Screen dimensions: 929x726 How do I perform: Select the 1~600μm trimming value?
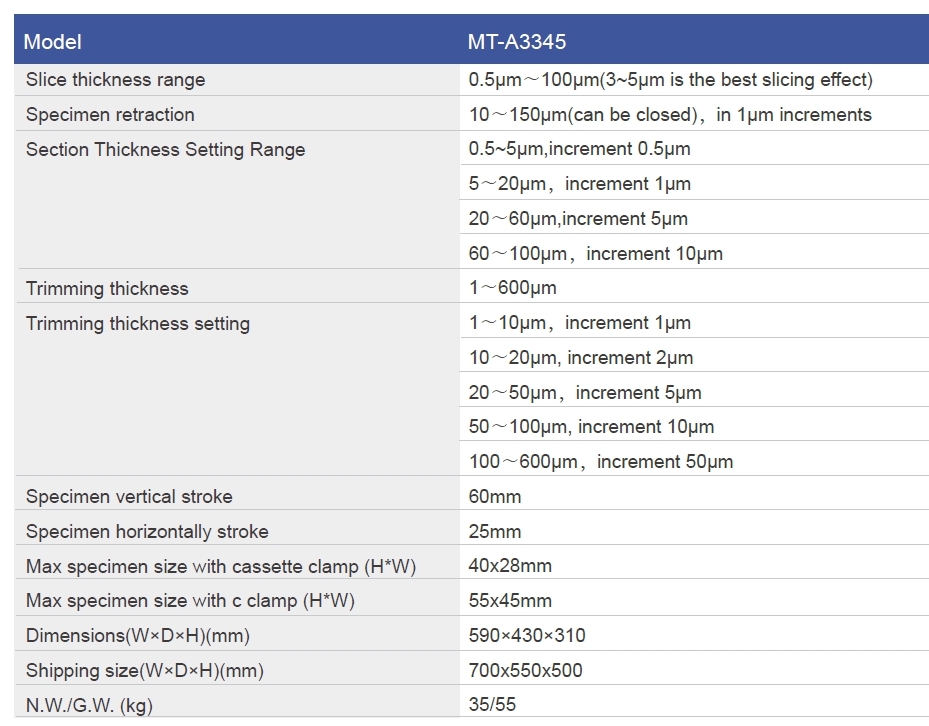click(512, 288)
